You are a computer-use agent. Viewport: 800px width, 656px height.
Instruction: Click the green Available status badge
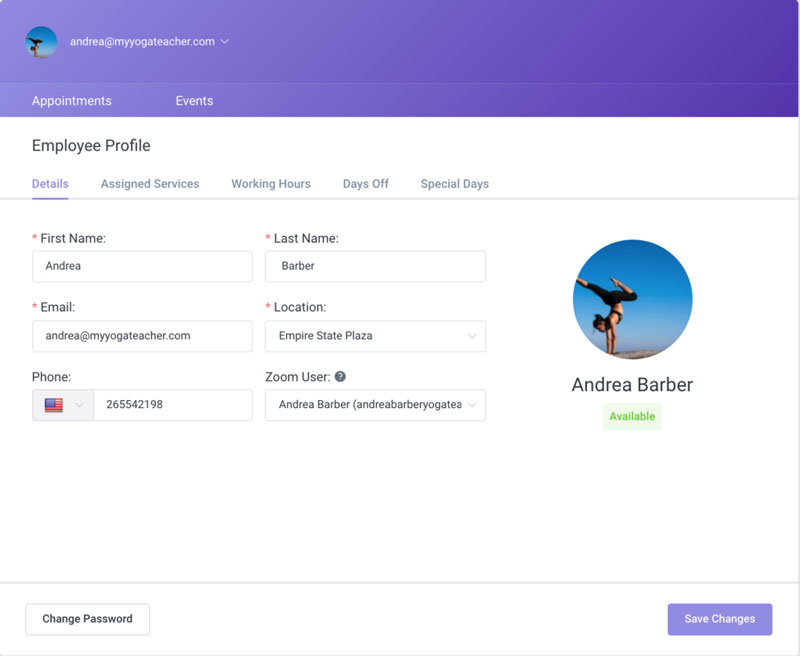632,416
